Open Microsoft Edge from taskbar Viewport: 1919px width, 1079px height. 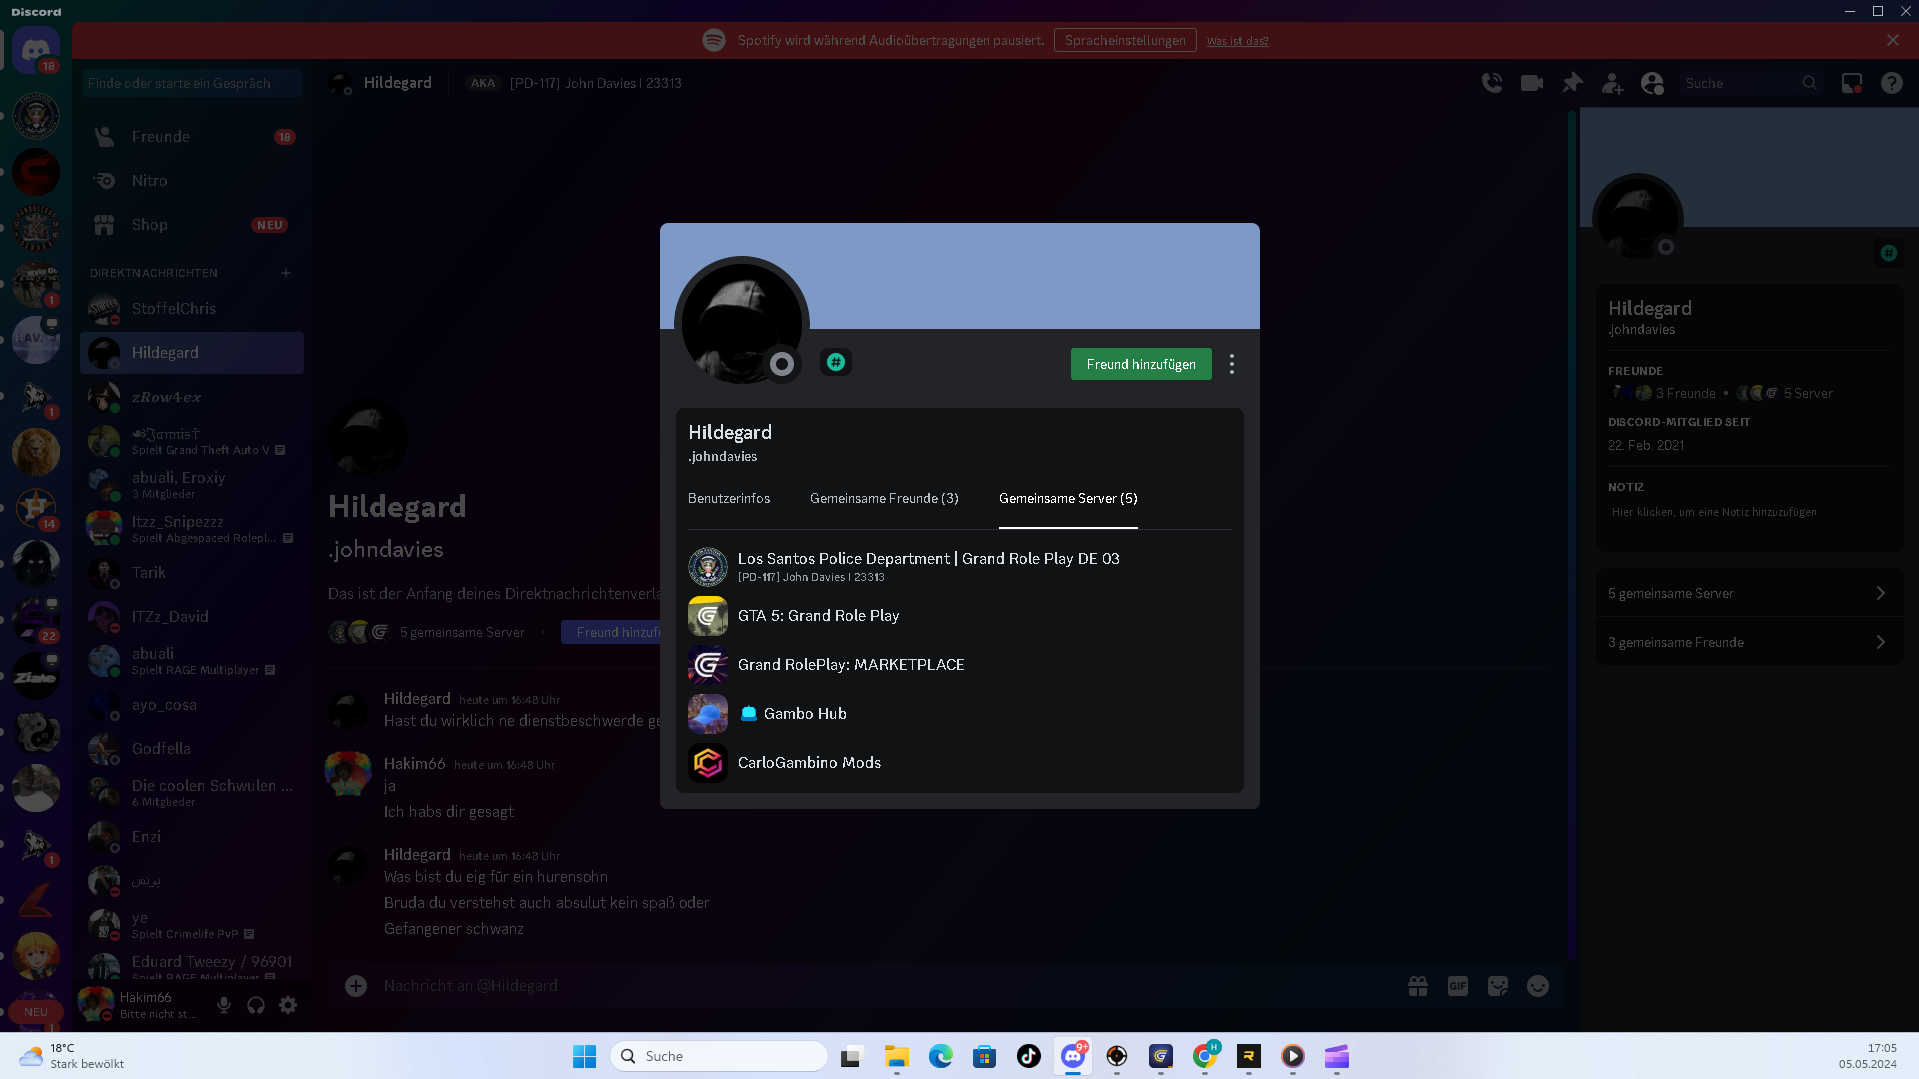[x=940, y=1056]
